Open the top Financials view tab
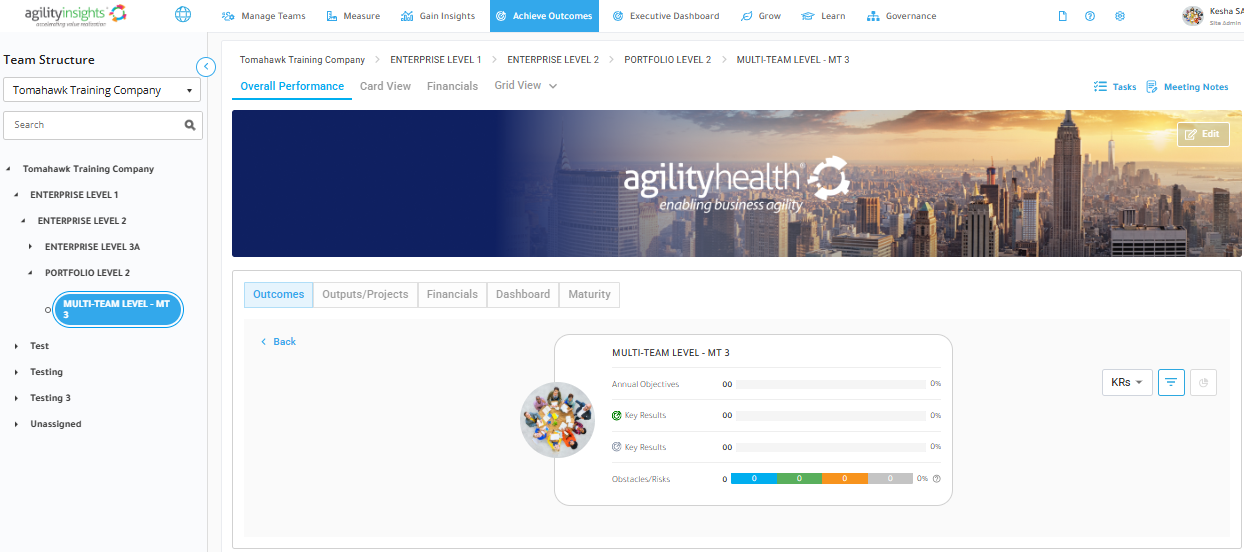This screenshot has width=1244, height=552. (x=452, y=87)
